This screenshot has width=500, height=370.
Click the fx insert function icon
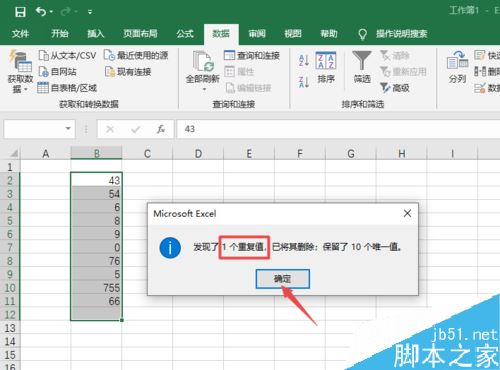tap(161, 129)
